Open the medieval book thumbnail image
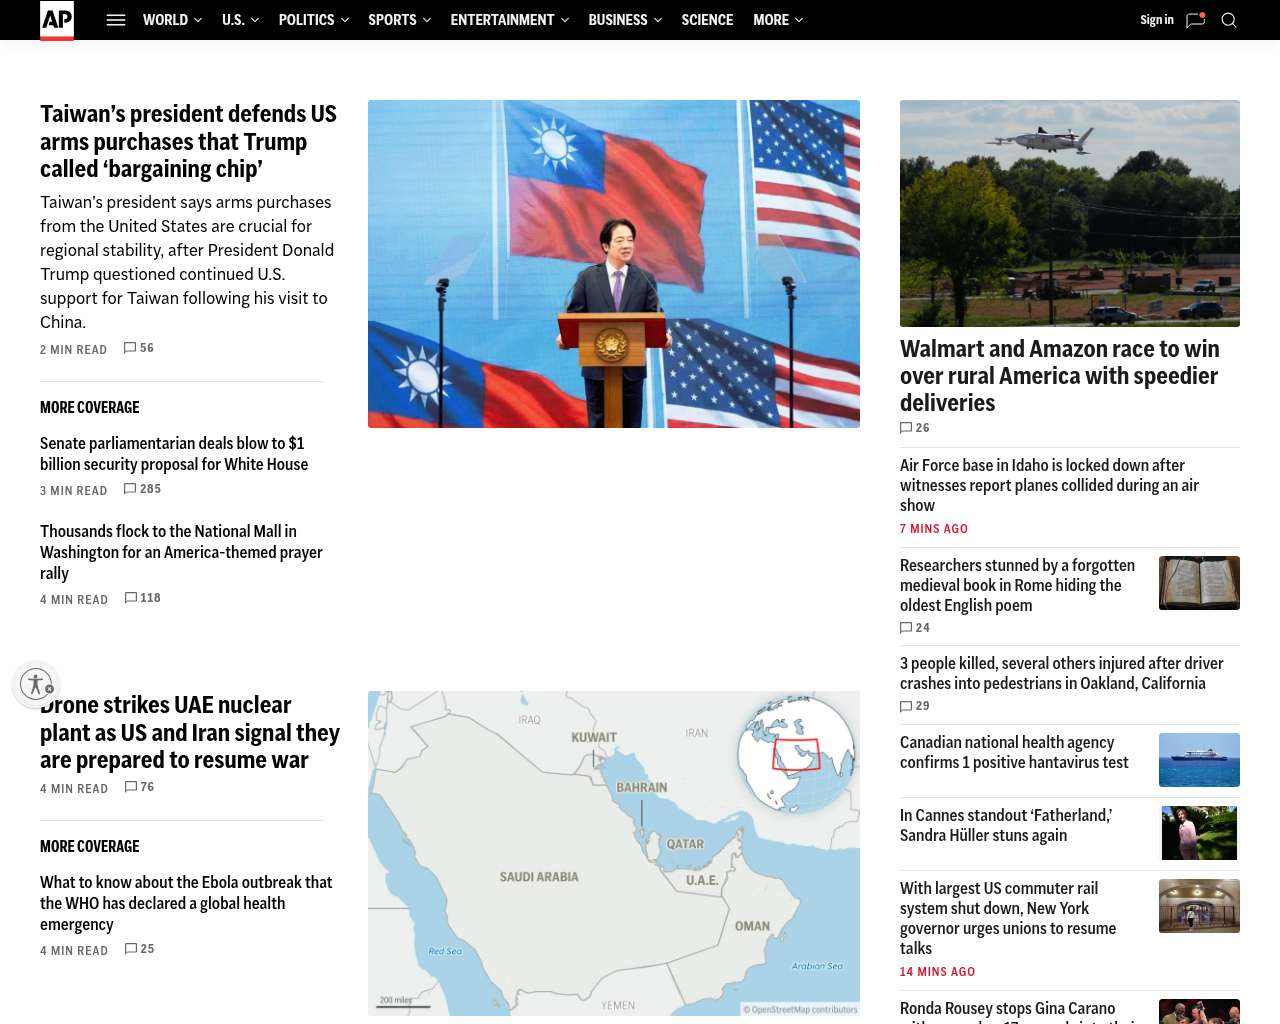Screen dimensions: 1280x1024 click(1199, 583)
